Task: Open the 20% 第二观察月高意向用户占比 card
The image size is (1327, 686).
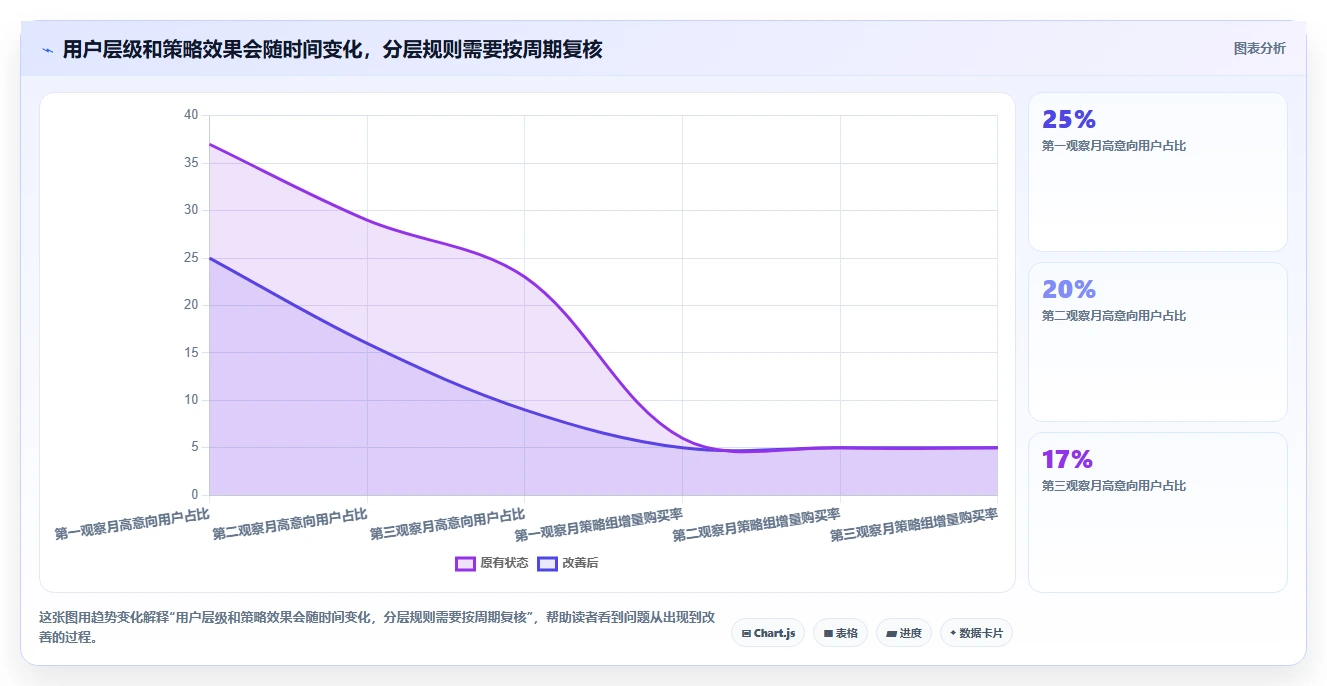Action: [1157, 342]
